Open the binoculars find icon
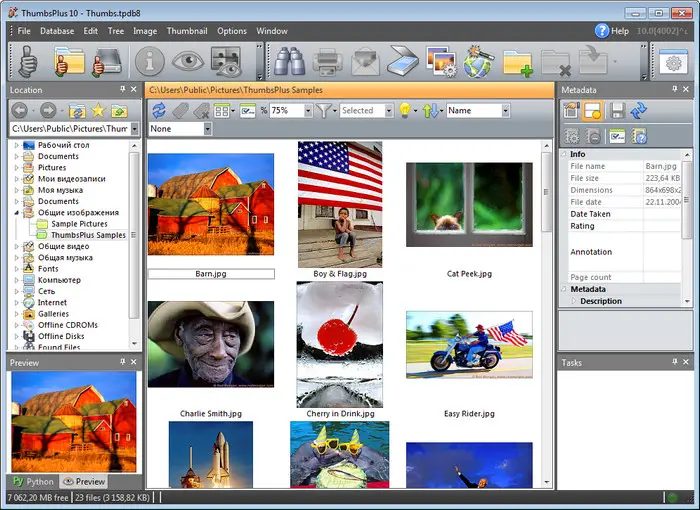Image resolution: width=700 pixels, height=510 pixels. click(x=289, y=61)
